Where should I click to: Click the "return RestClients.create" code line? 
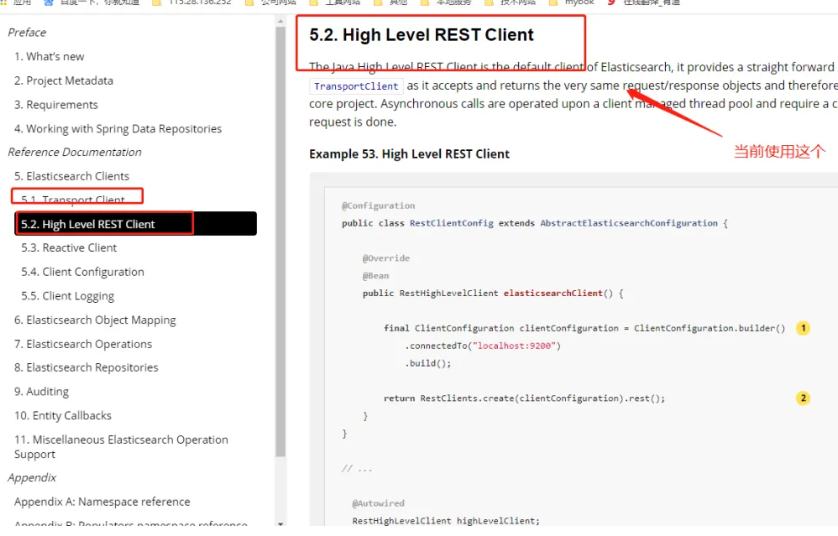[x=524, y=399]
